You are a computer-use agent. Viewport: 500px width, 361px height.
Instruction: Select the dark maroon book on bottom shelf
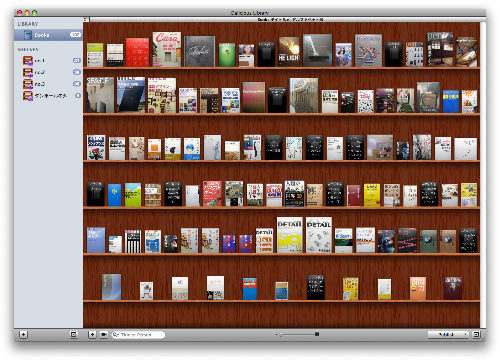453,288
